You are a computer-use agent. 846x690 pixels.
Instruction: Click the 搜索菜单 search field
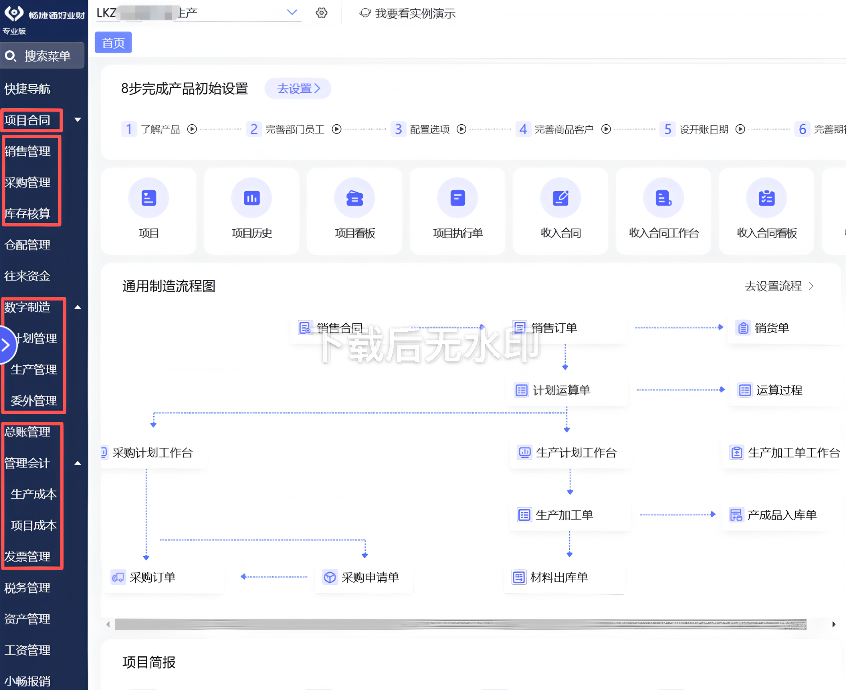coord(45,55)
